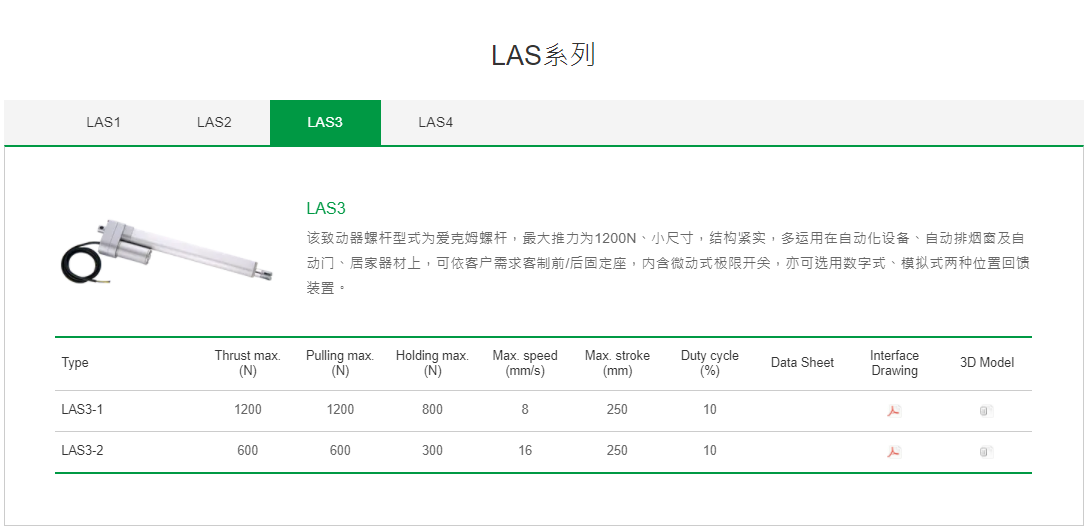Click the LAS系列 page title
This screenshot has width=1091, height=531.
543,55
